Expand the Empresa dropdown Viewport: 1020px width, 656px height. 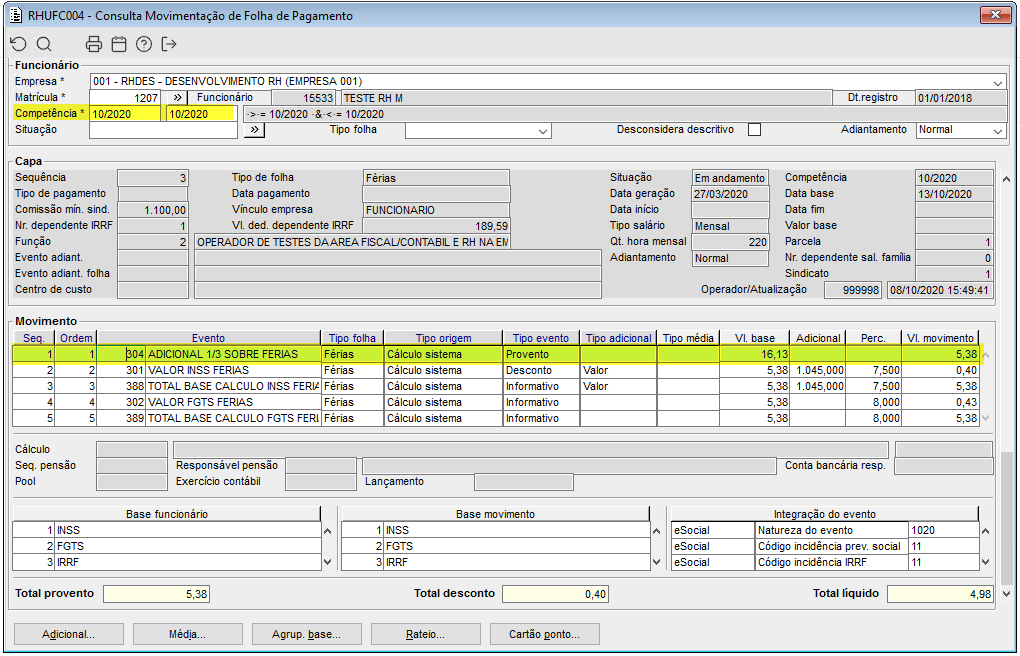click(x=998, y=82)
